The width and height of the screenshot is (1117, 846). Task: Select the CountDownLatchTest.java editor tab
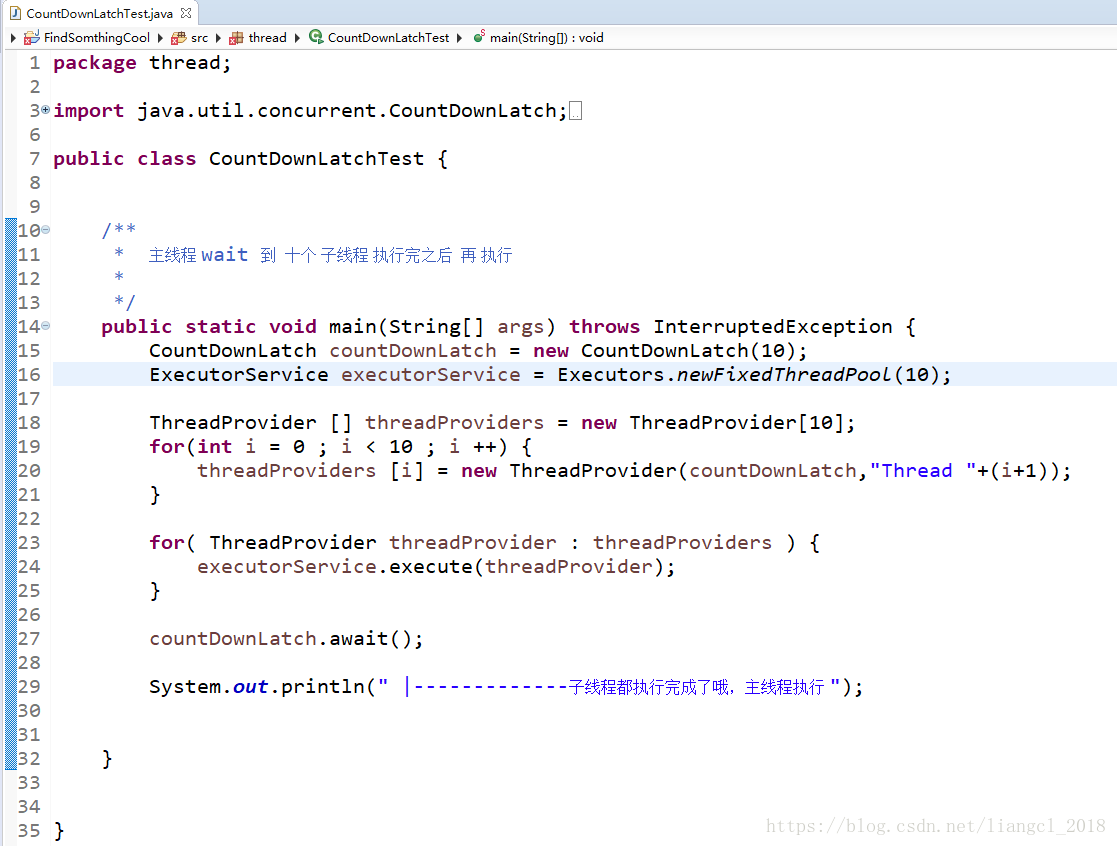99,14
